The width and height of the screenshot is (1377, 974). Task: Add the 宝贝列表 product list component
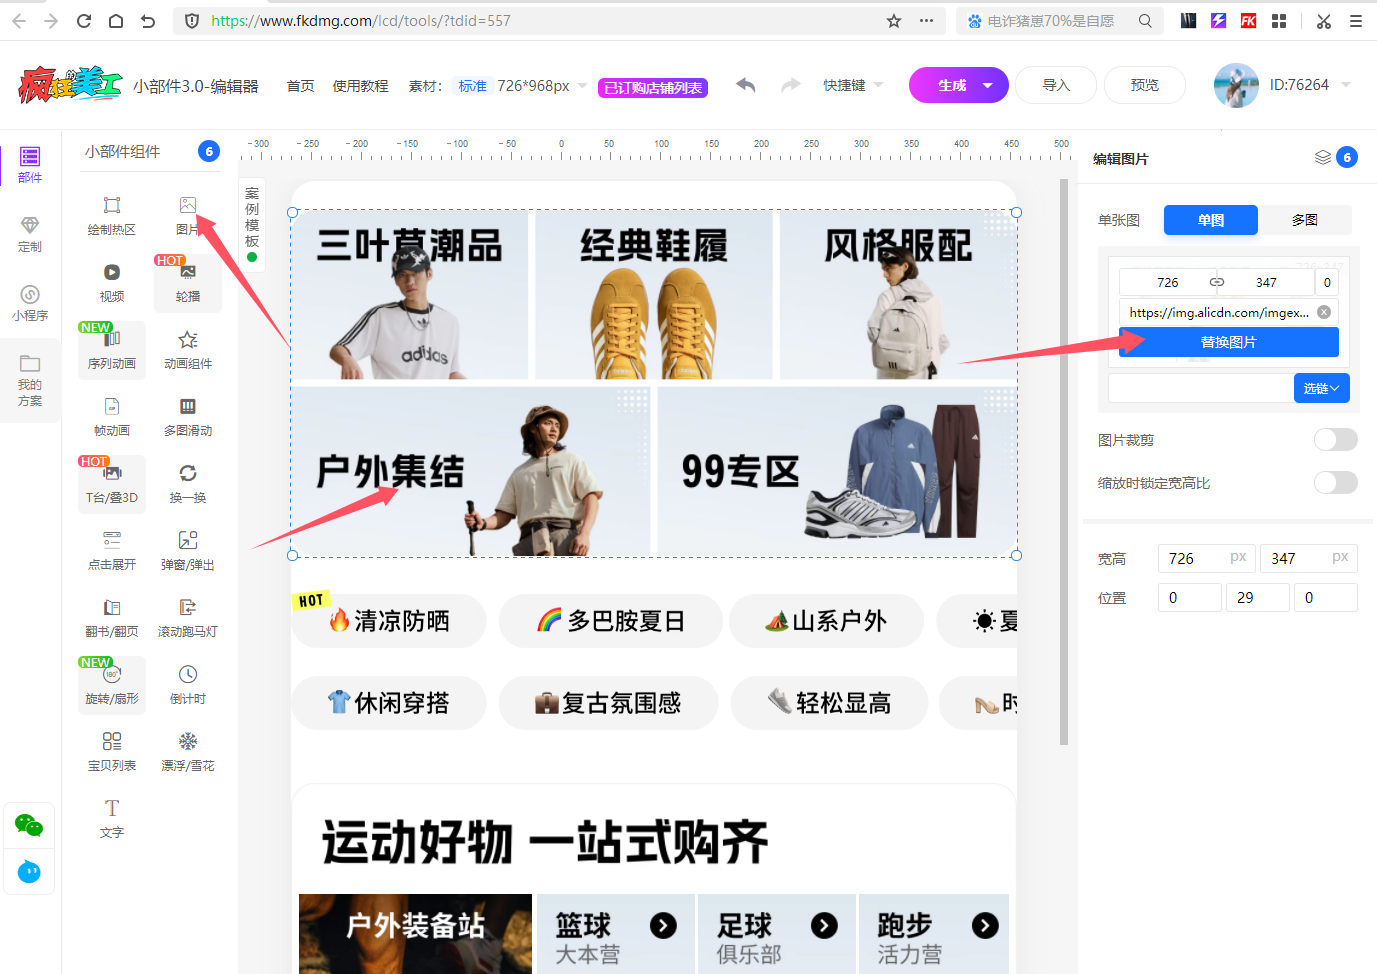tap(112, 752)
